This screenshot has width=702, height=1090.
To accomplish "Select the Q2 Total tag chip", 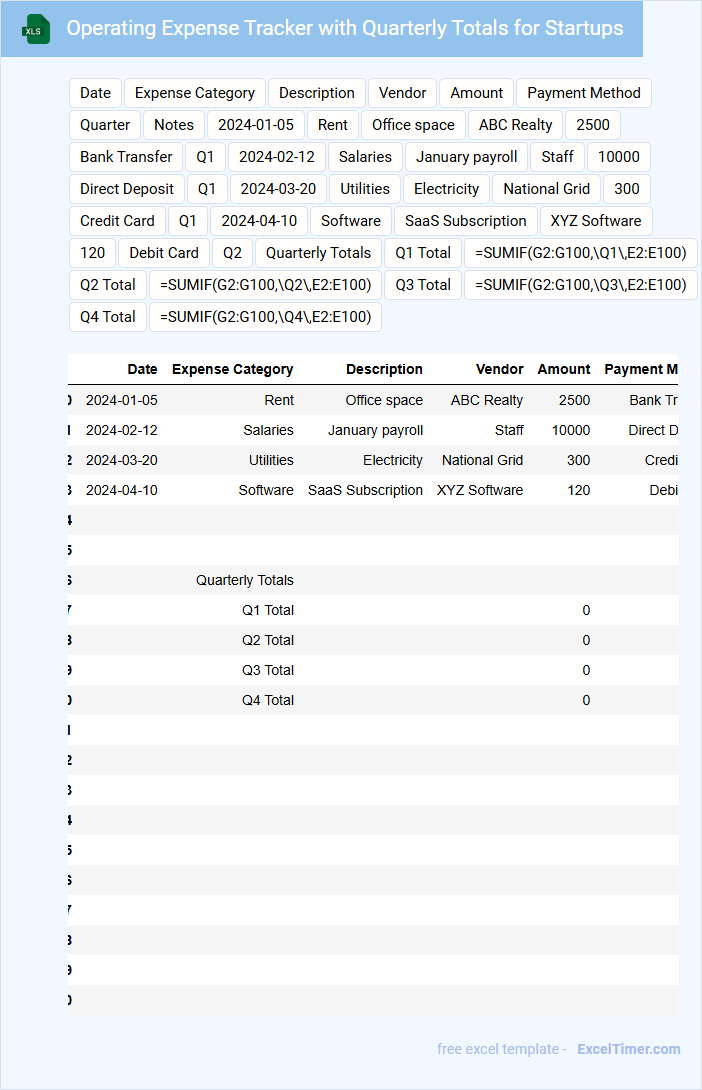I will tap(108, 285).
